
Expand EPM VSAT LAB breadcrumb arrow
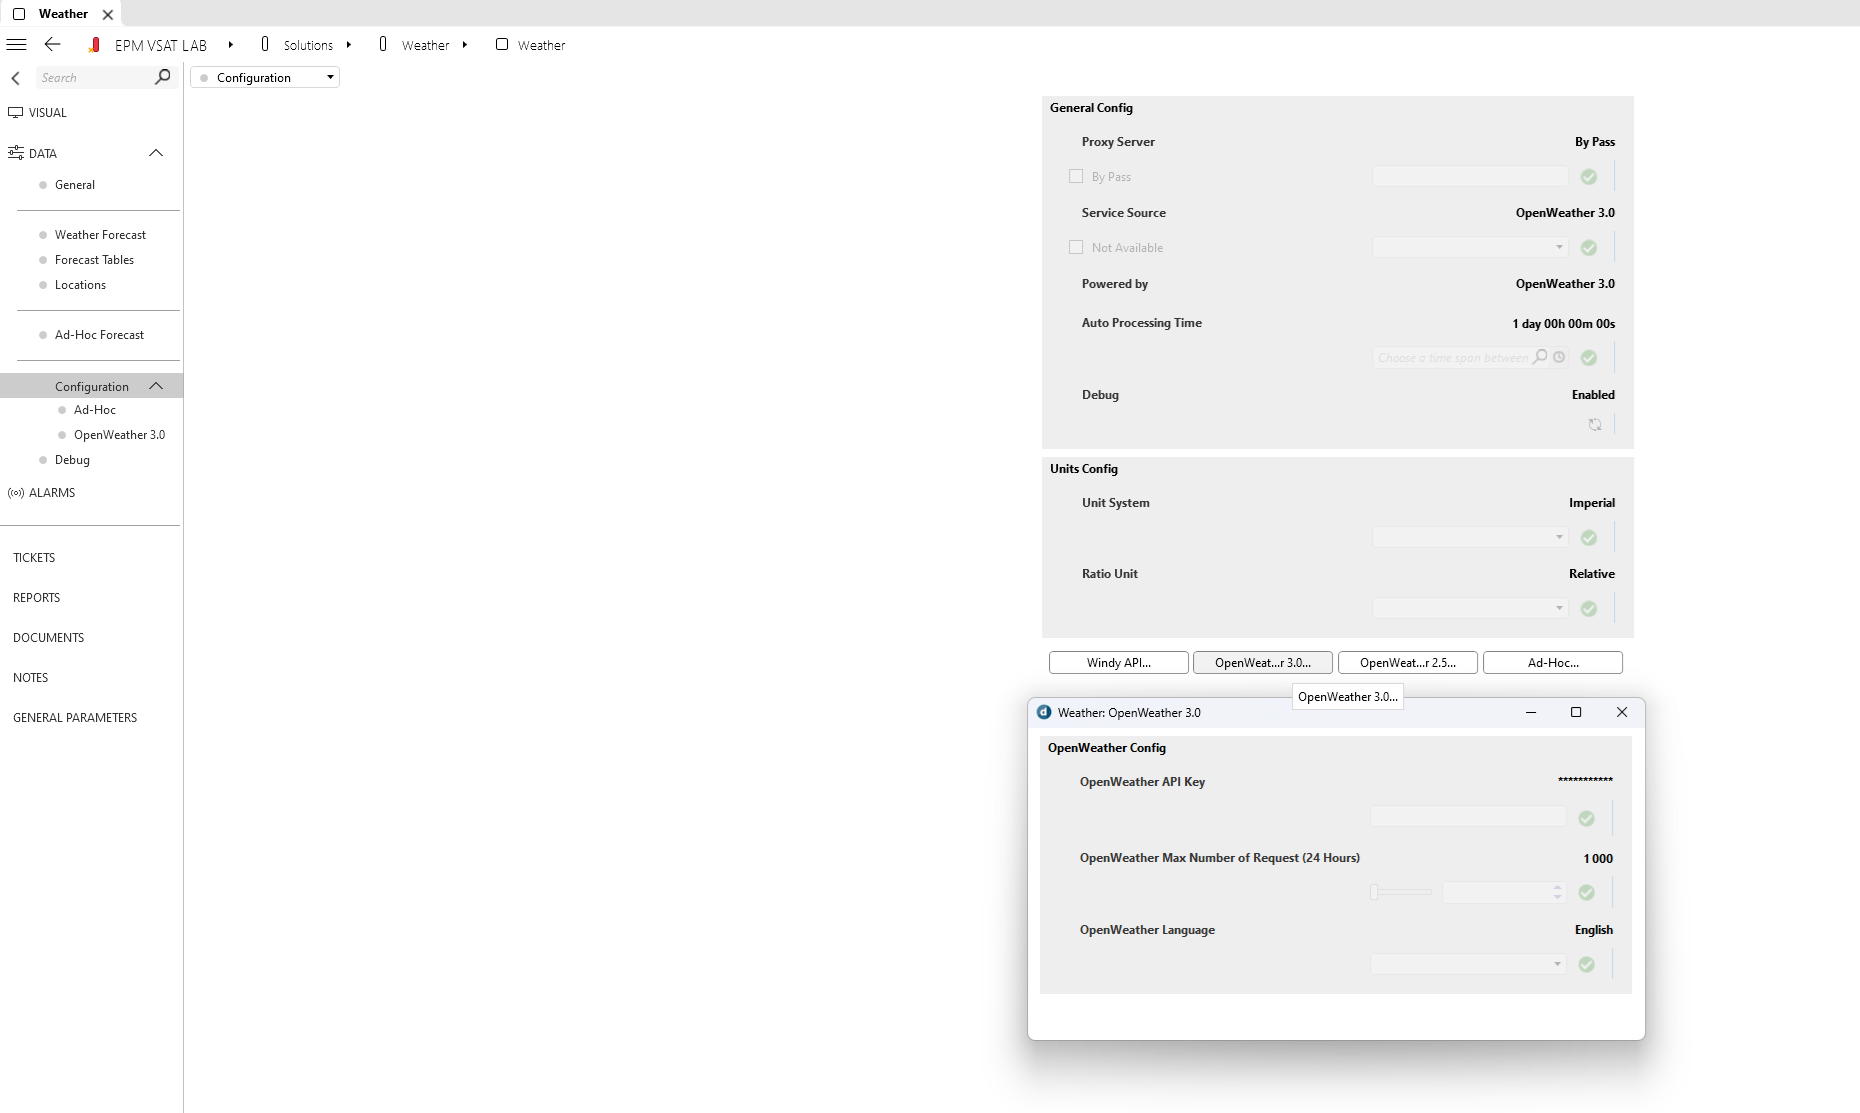(230, 45)
